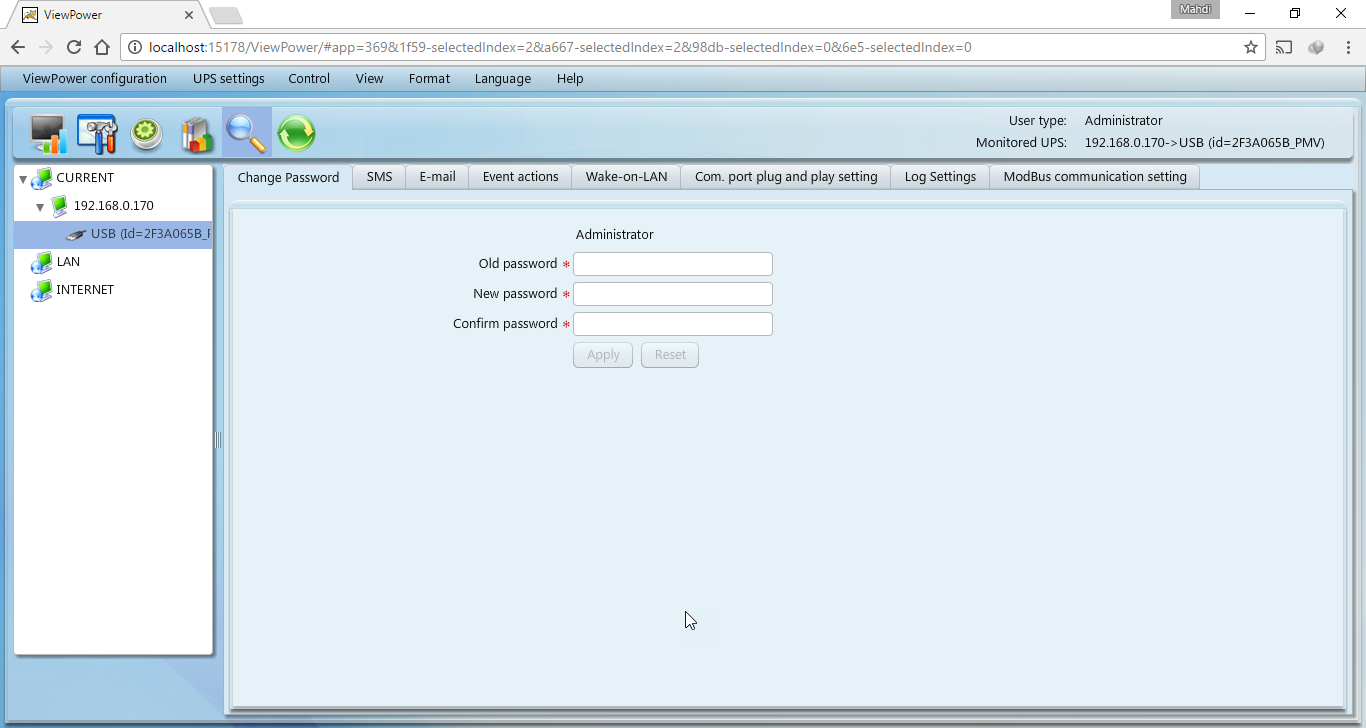The height and width of the screenshot is (728, 1366).
Task: Click the Old password field
Action: 672,264
